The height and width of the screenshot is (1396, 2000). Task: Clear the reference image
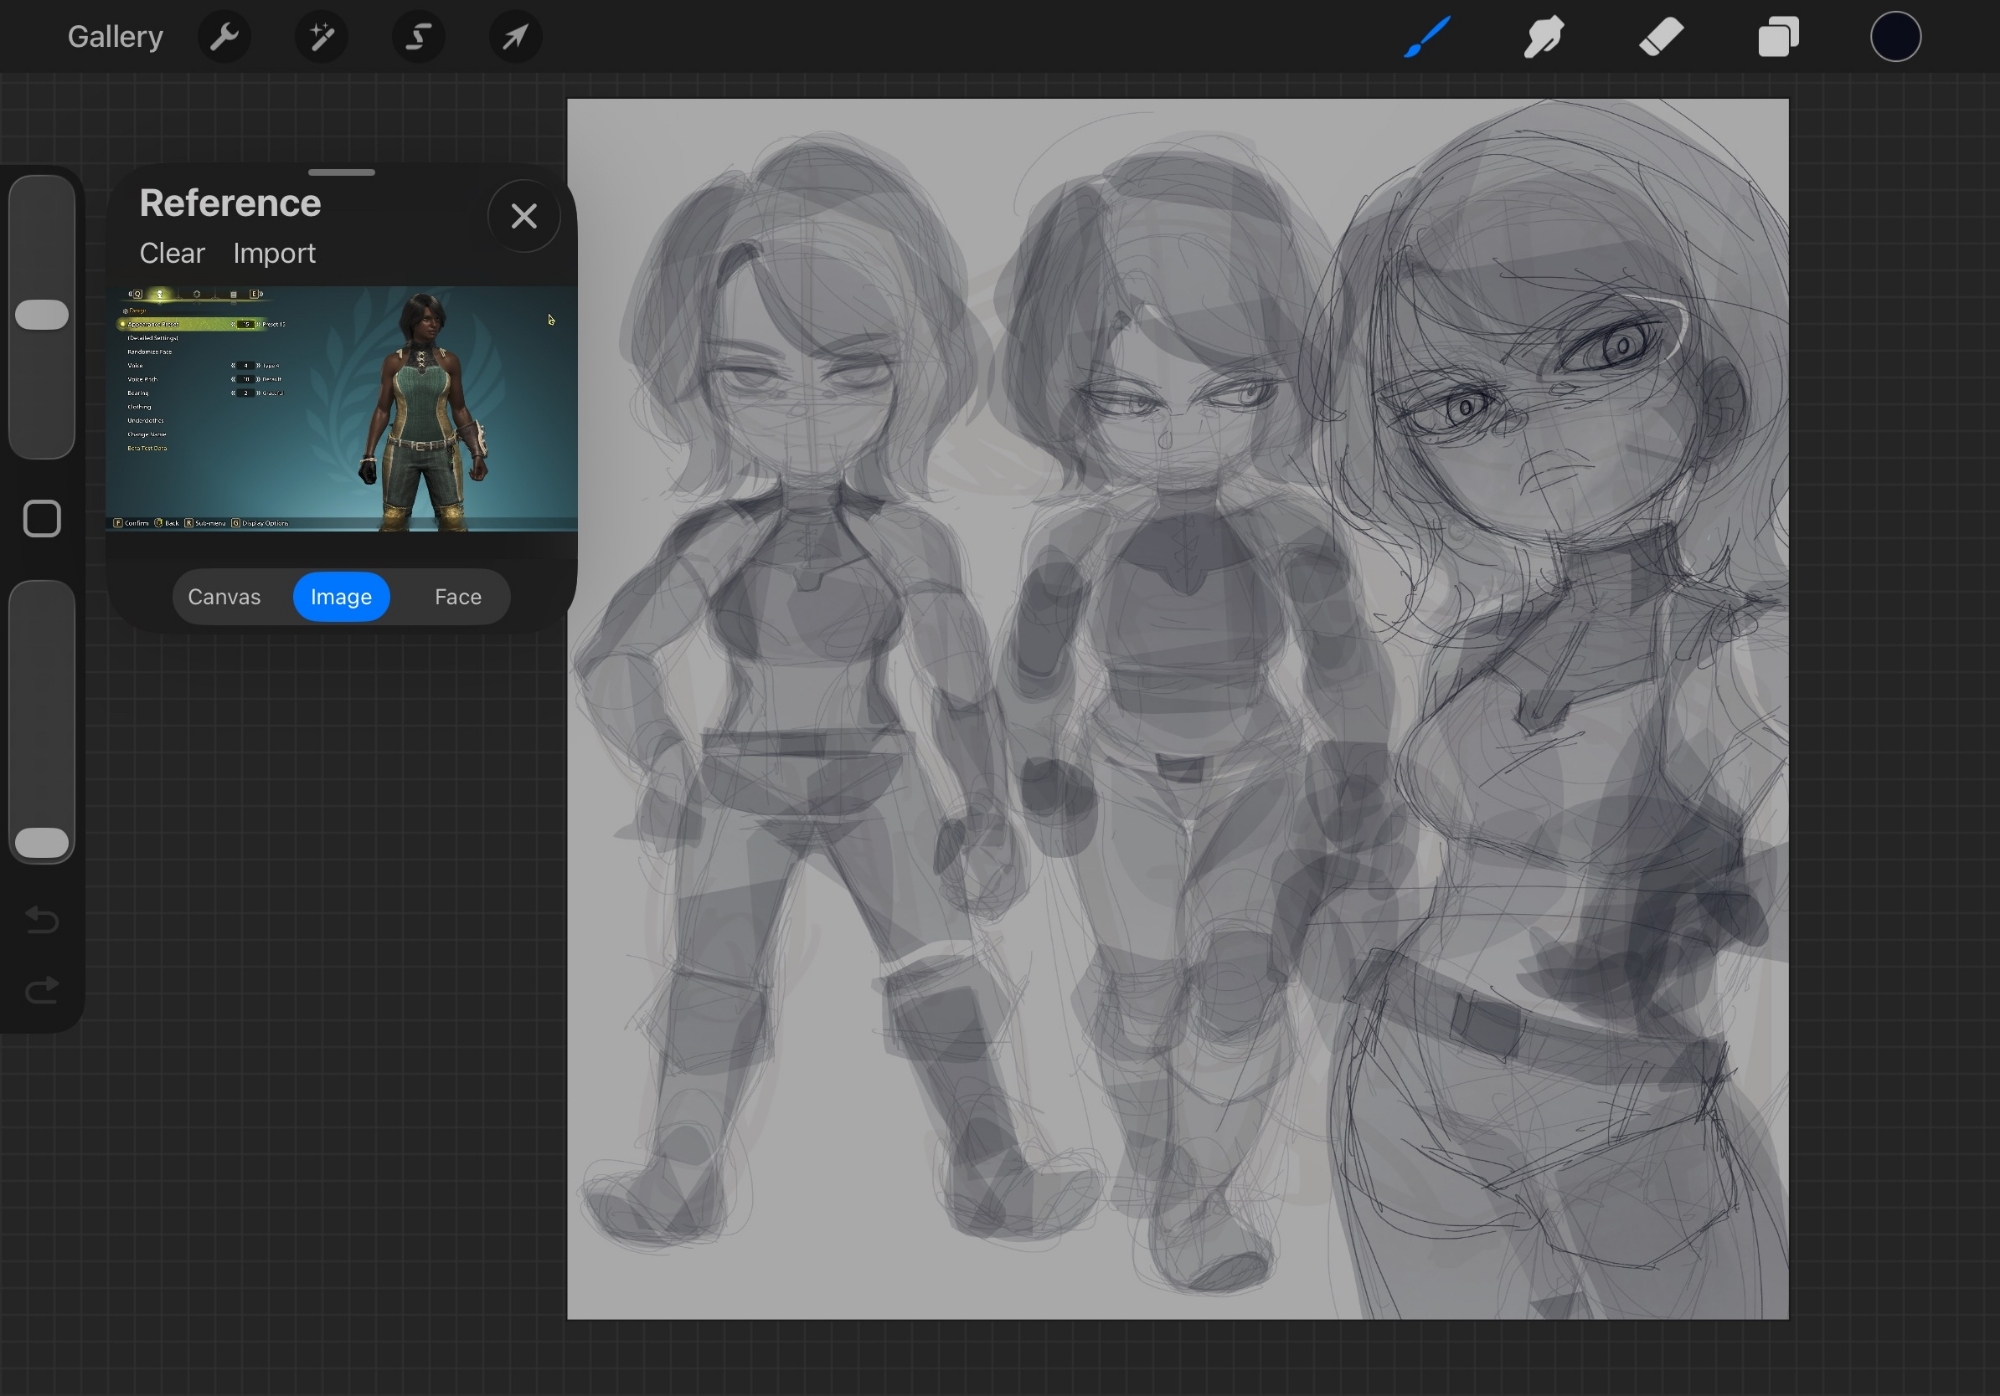172,254
